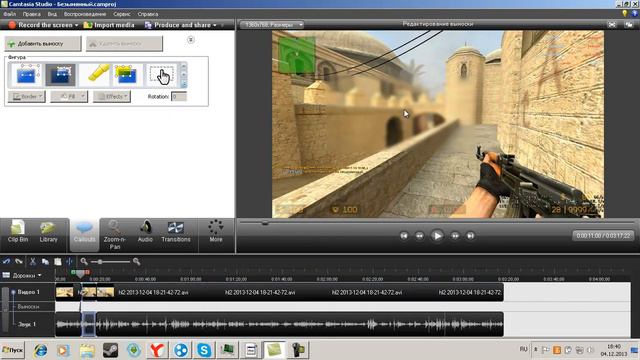Select the Видео 1 track label

29,292
